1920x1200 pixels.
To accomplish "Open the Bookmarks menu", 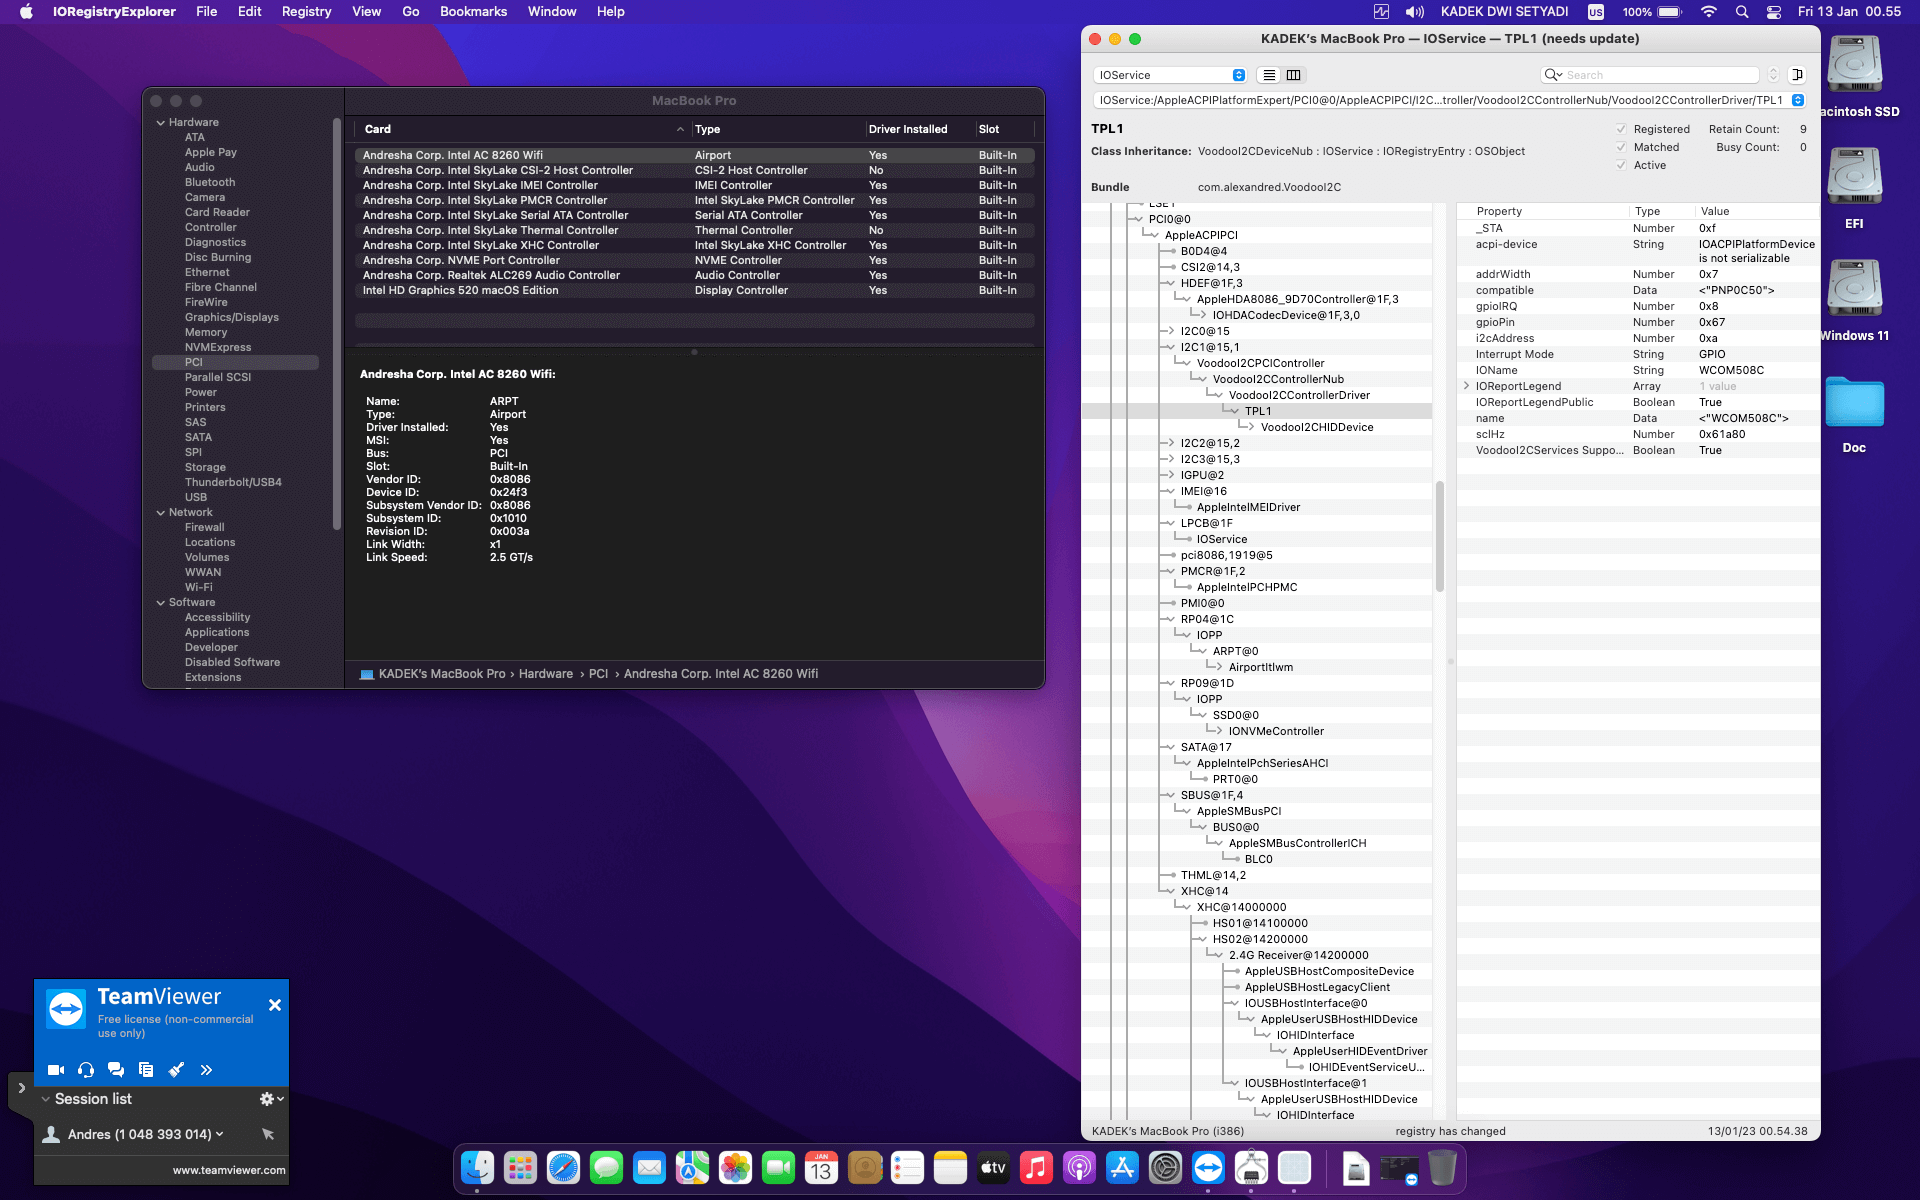I will 473,12.
